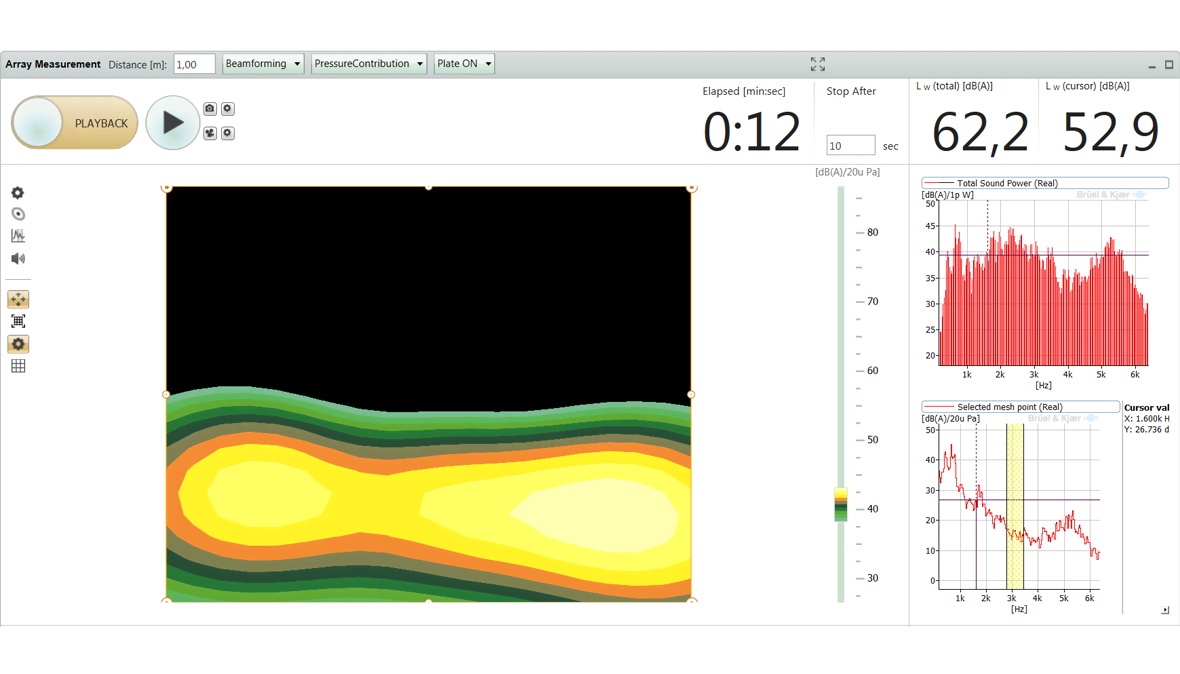The width and height of the screenshot is (1180, 674).
Task: Expand the PressureContribution dropdown
Action: [368, 64]
